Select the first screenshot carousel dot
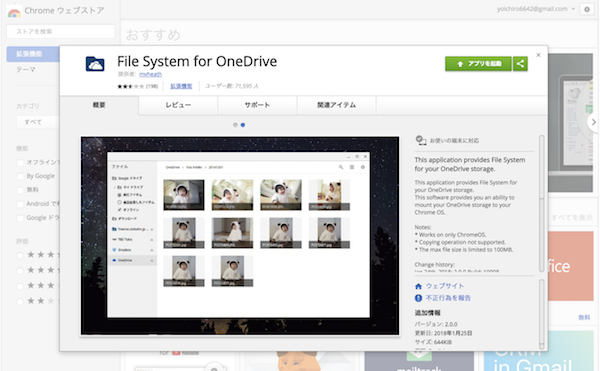The width and height of the screenshot is (600, 371). click(235, 125)
